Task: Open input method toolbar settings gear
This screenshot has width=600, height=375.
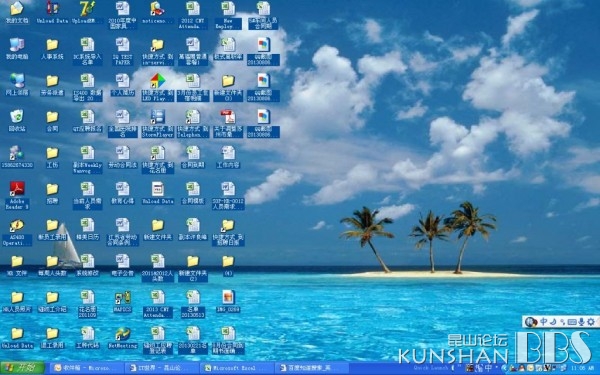Action: [591, 322]
